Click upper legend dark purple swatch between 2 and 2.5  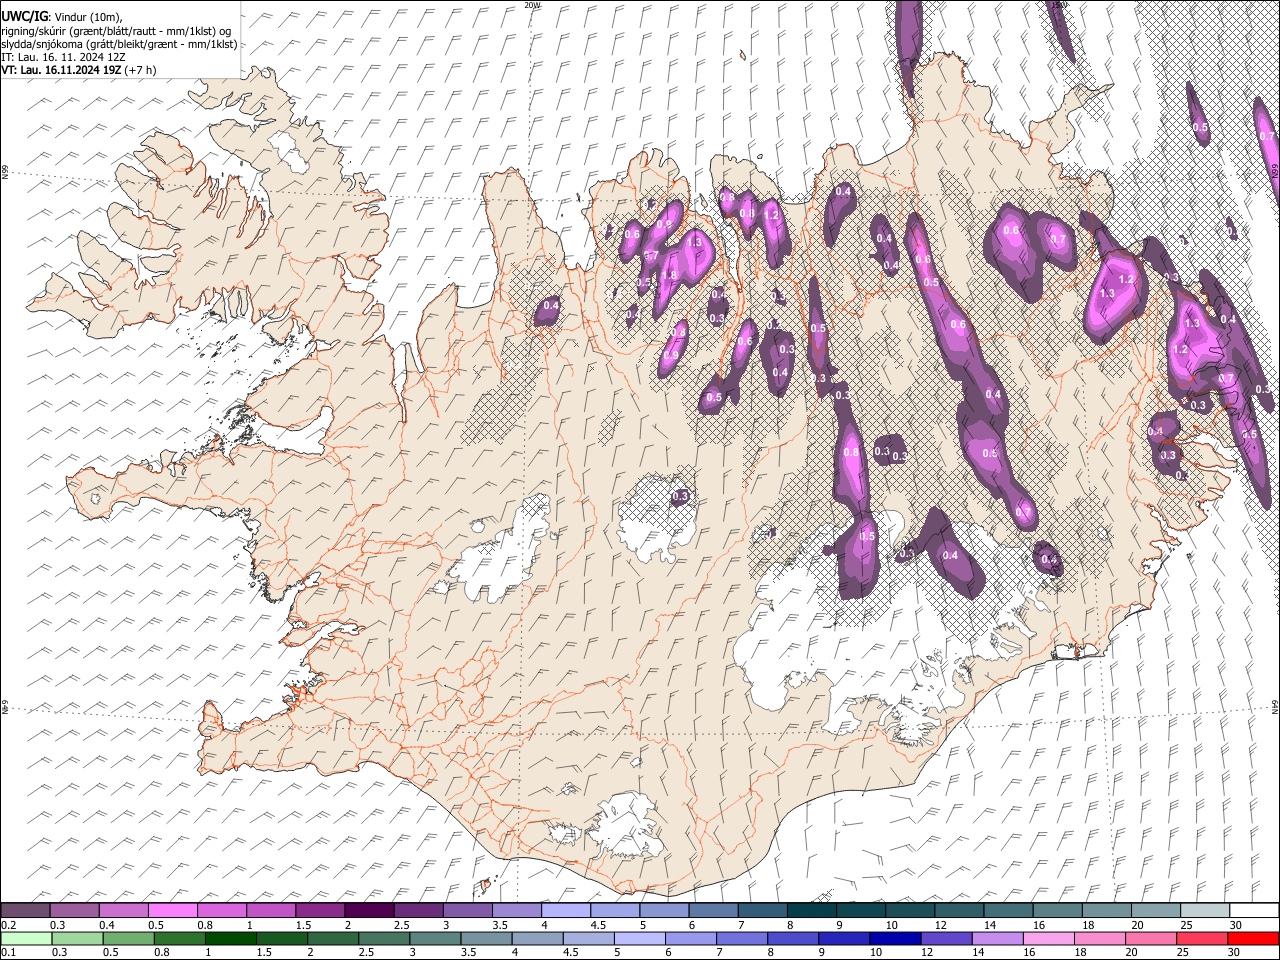[x=369, y=910]
